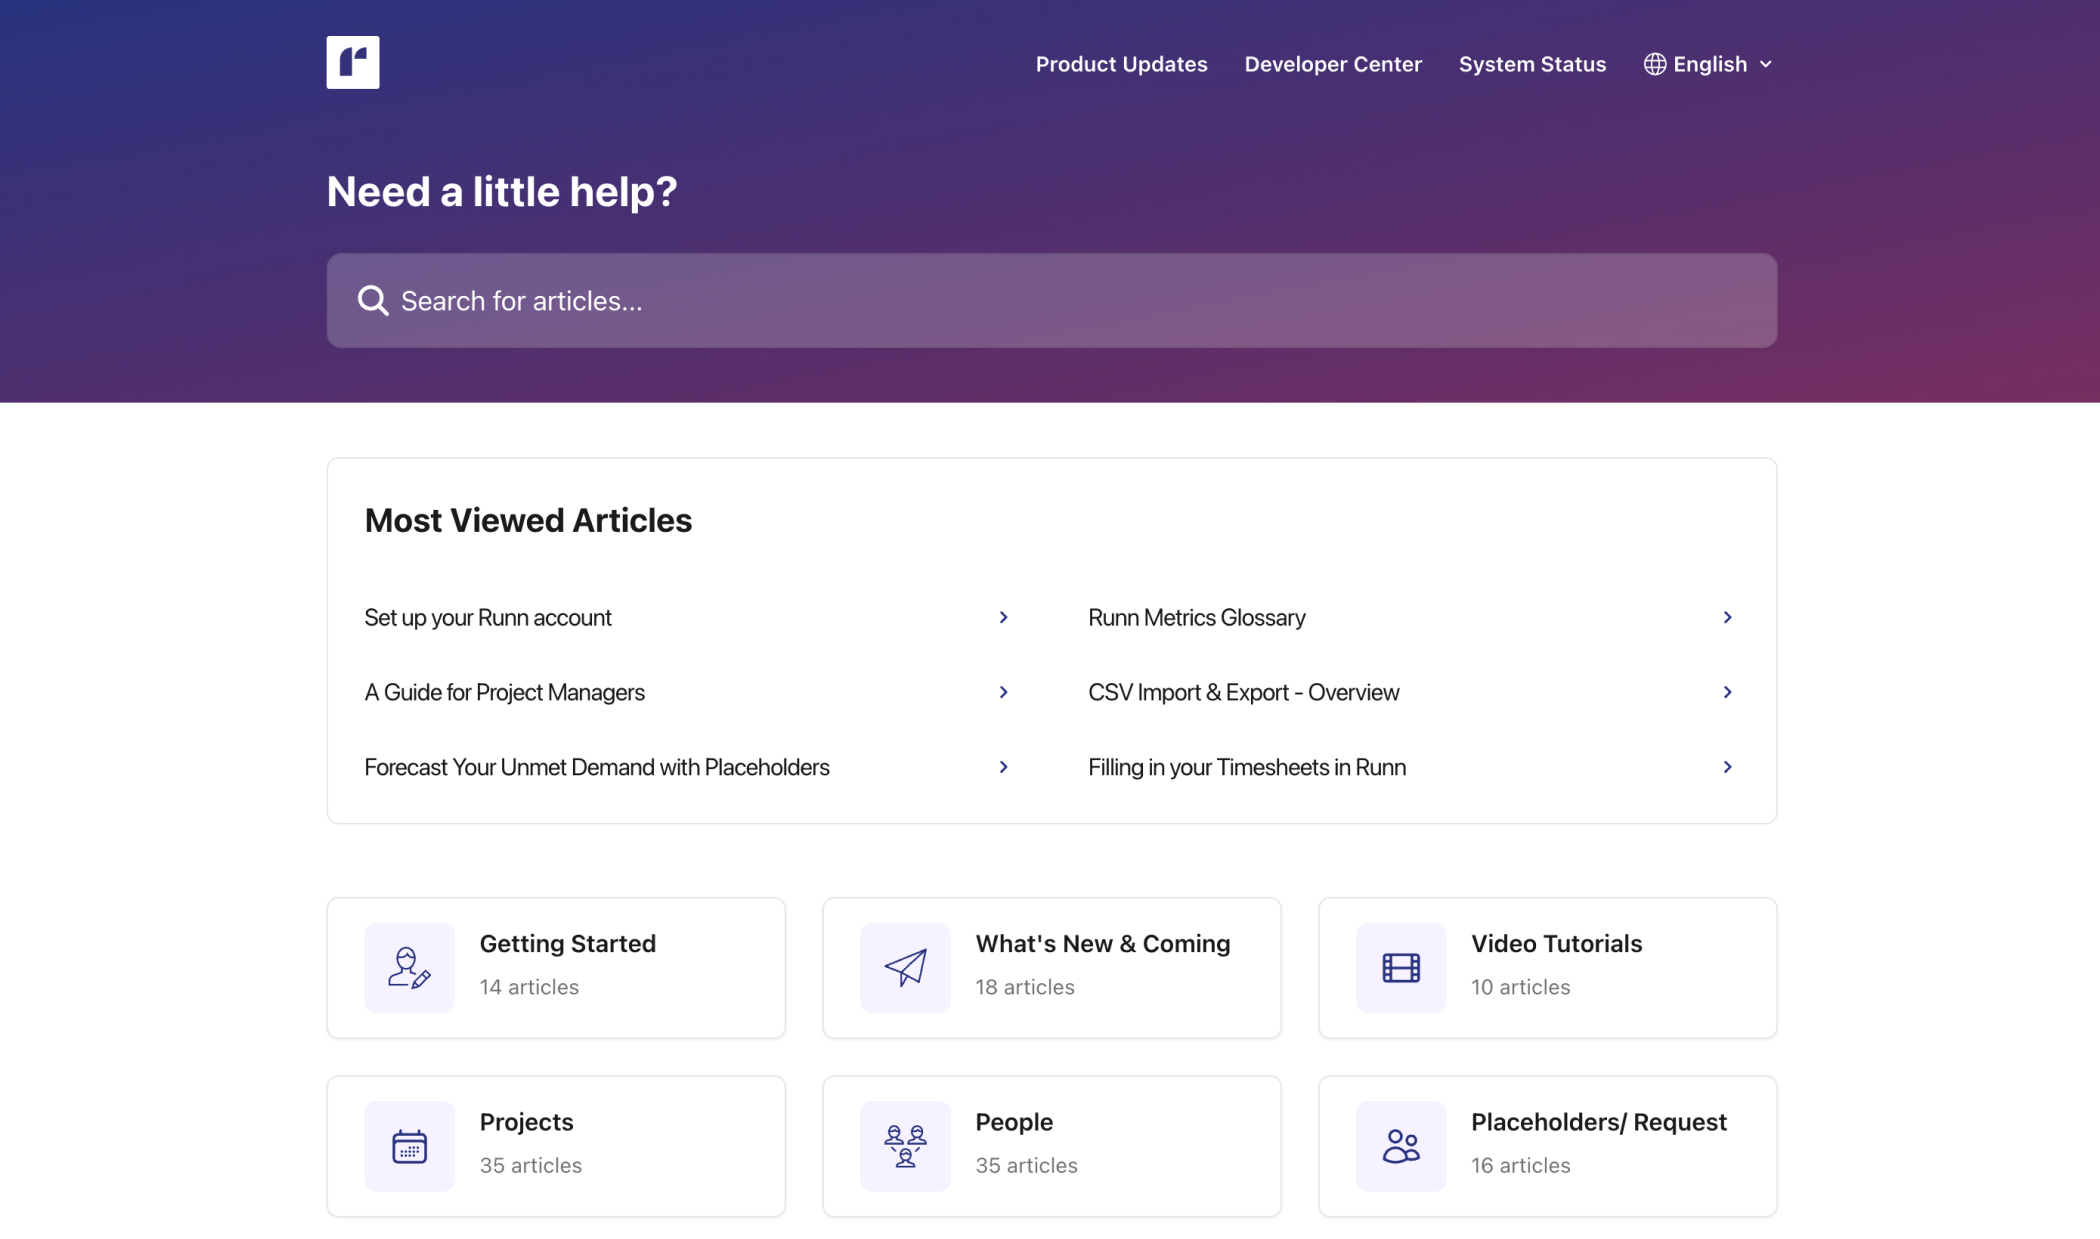2100x1239 pixels.
Task: Click the Most Viewed Articles heading
Action: [x=528, y=521]
